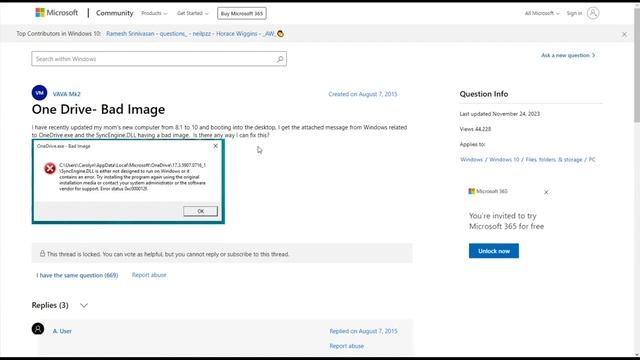
Task: Click the search magnifier icon
Action: [x=280, y=59]
